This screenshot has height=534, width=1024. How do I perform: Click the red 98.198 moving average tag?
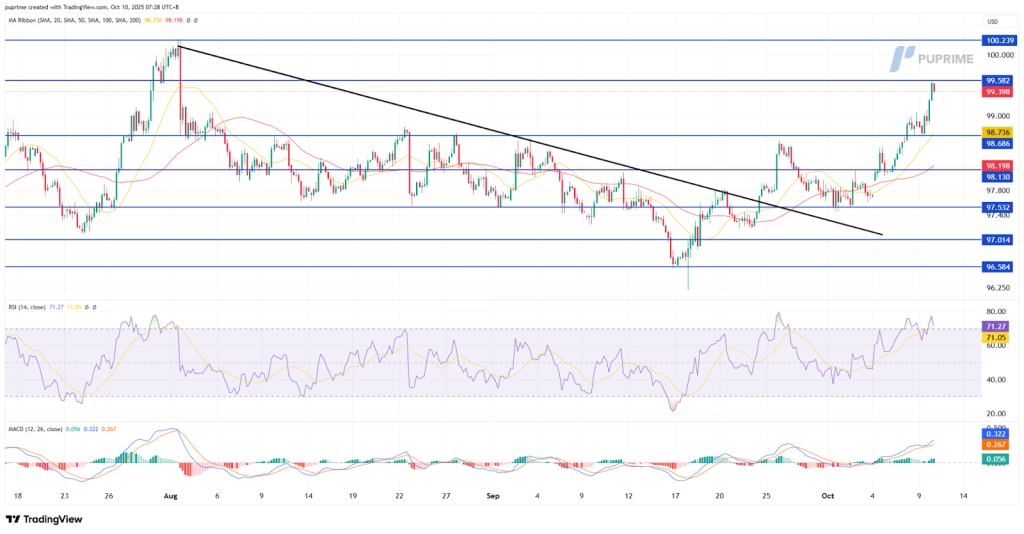coord(999,165)
